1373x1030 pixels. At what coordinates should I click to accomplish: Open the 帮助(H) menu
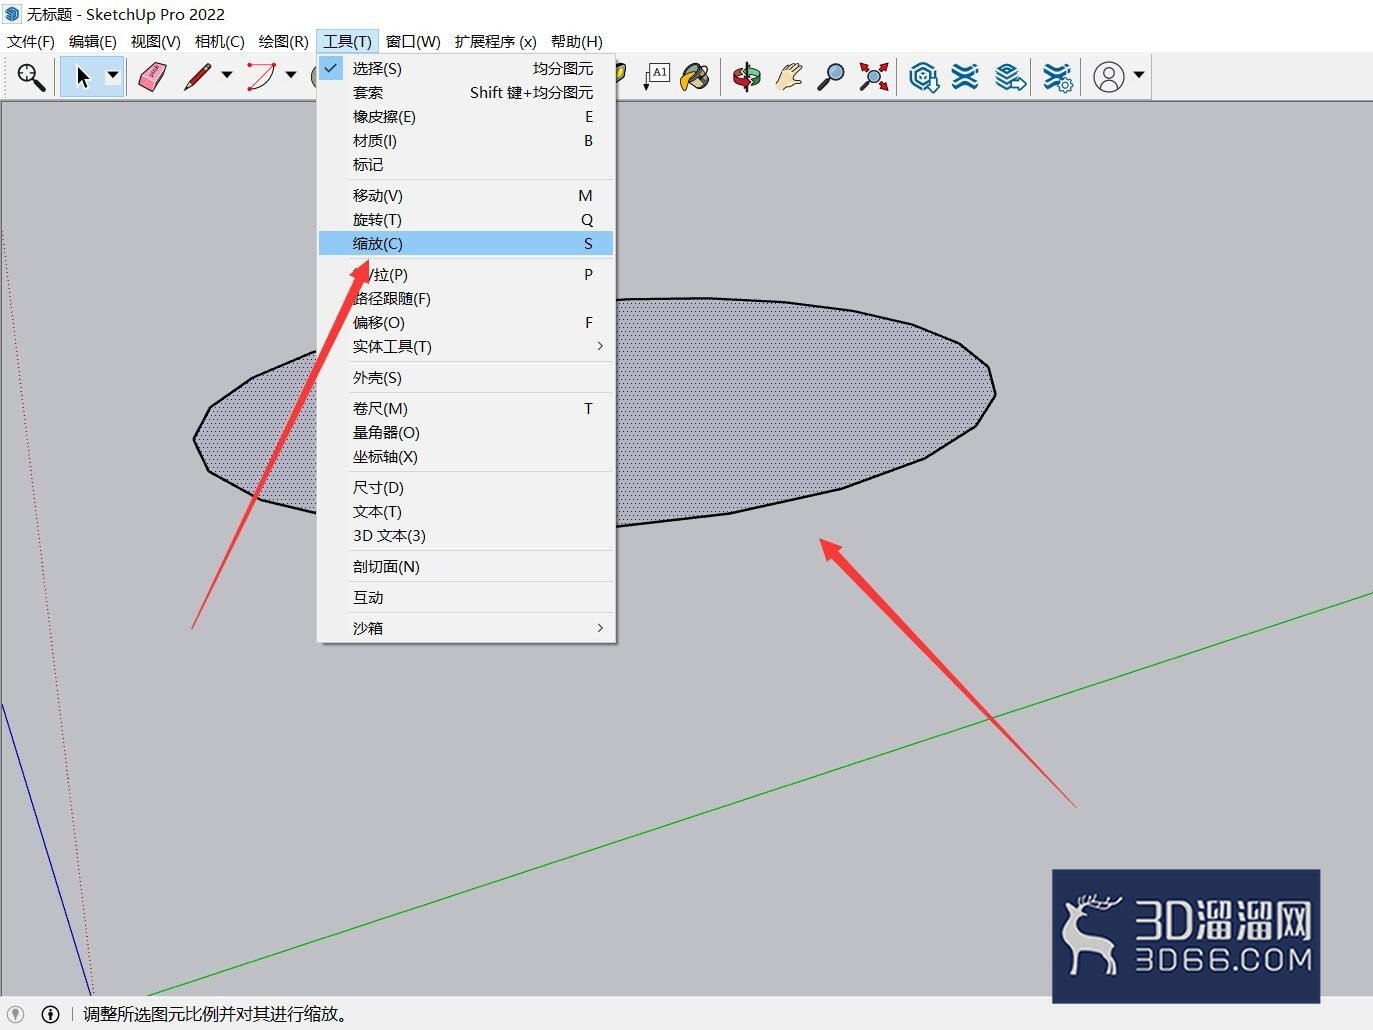click(577, 41)
